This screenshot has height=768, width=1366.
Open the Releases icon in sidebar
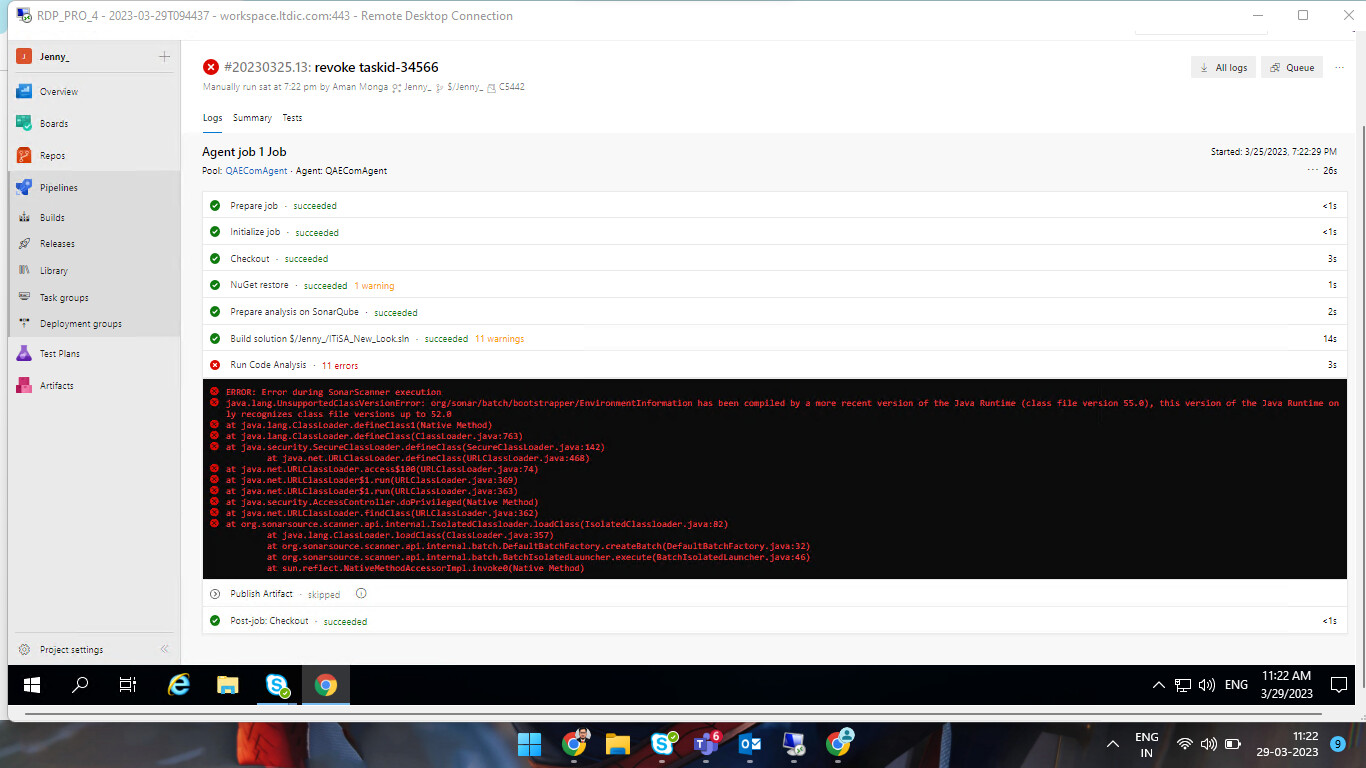pyautogui.click(x=22, y=243)
